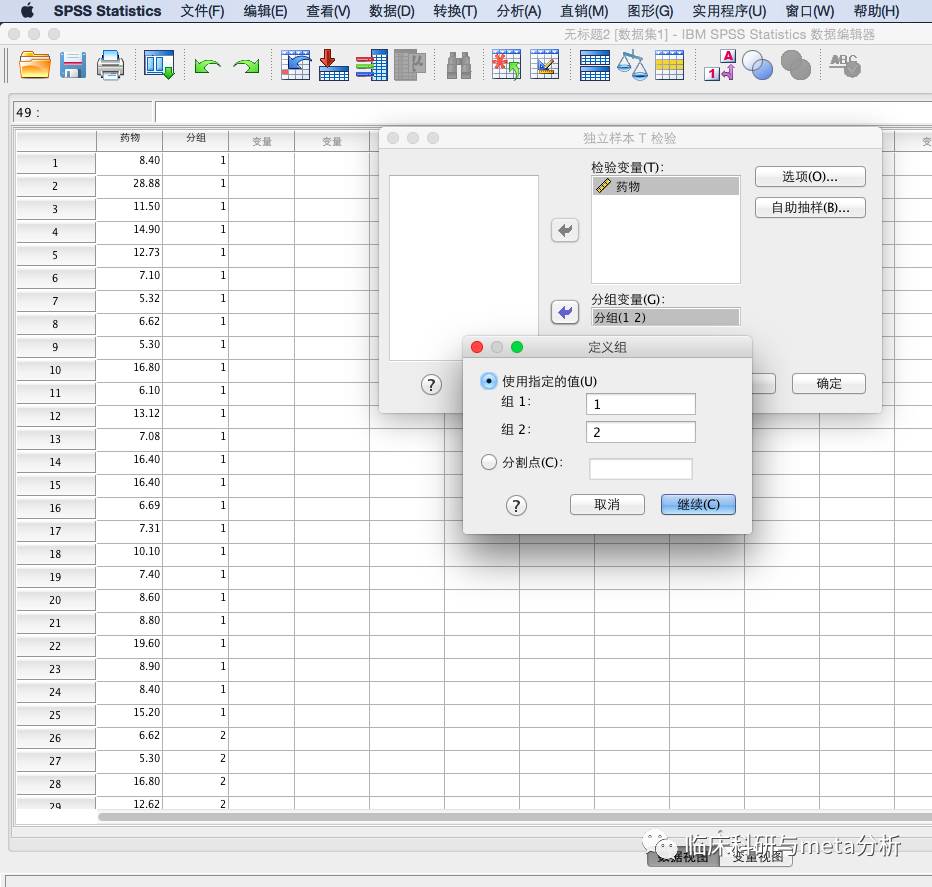Click the 选项(O)... button

810,177
